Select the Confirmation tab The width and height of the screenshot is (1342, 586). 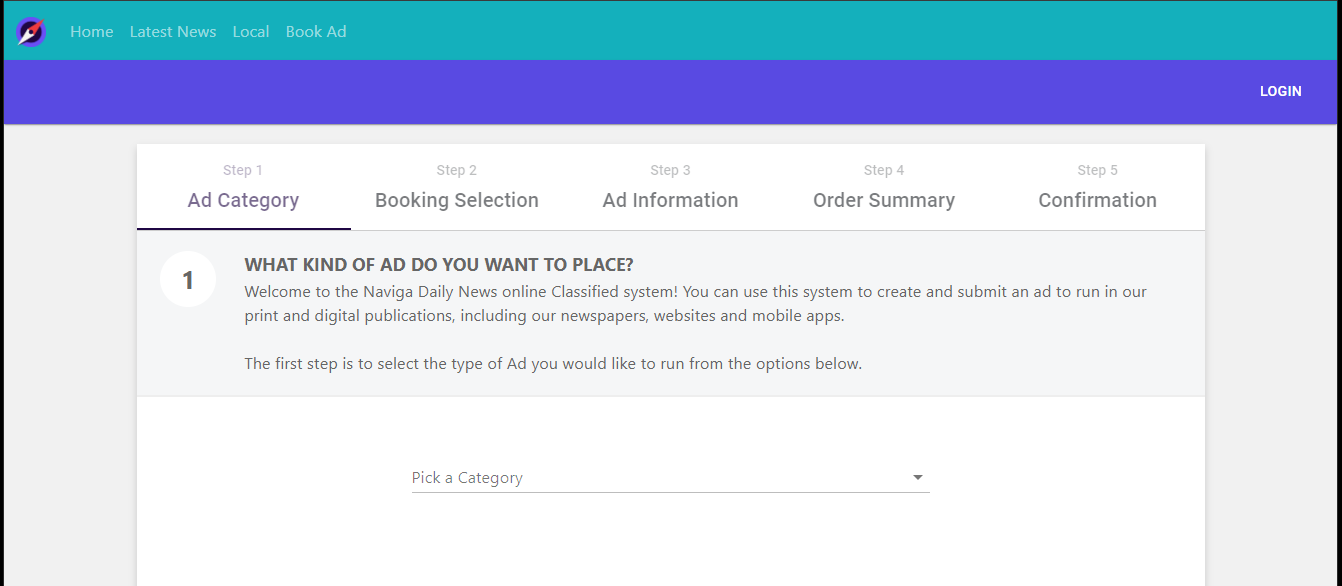pyautogui.click(x=1097, y=200)
